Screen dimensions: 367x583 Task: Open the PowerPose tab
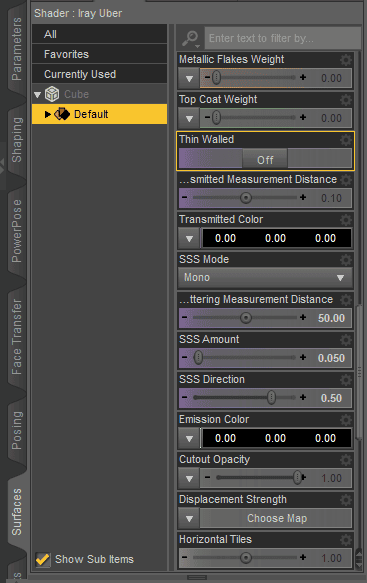[16, 231]
